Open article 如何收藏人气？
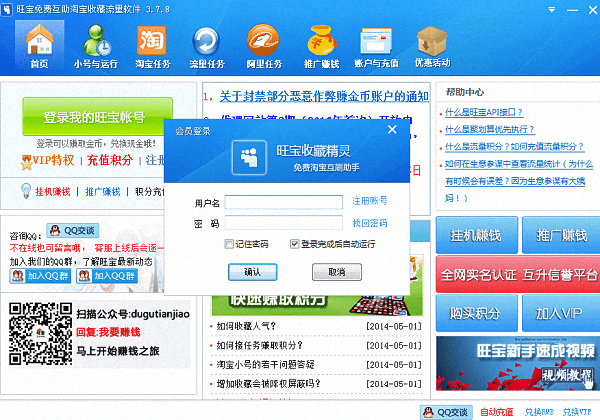The width and height of the screenshot is (600, 420). pyautogui.click(x=246, y=326)
